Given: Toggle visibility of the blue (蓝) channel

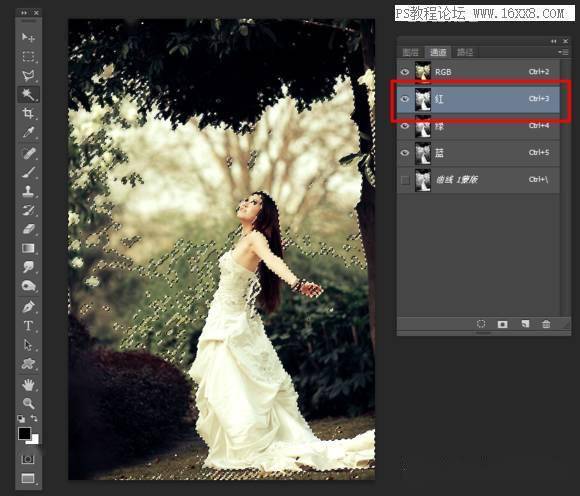Looking at the screenshot, I should click(x=405, y=152).
